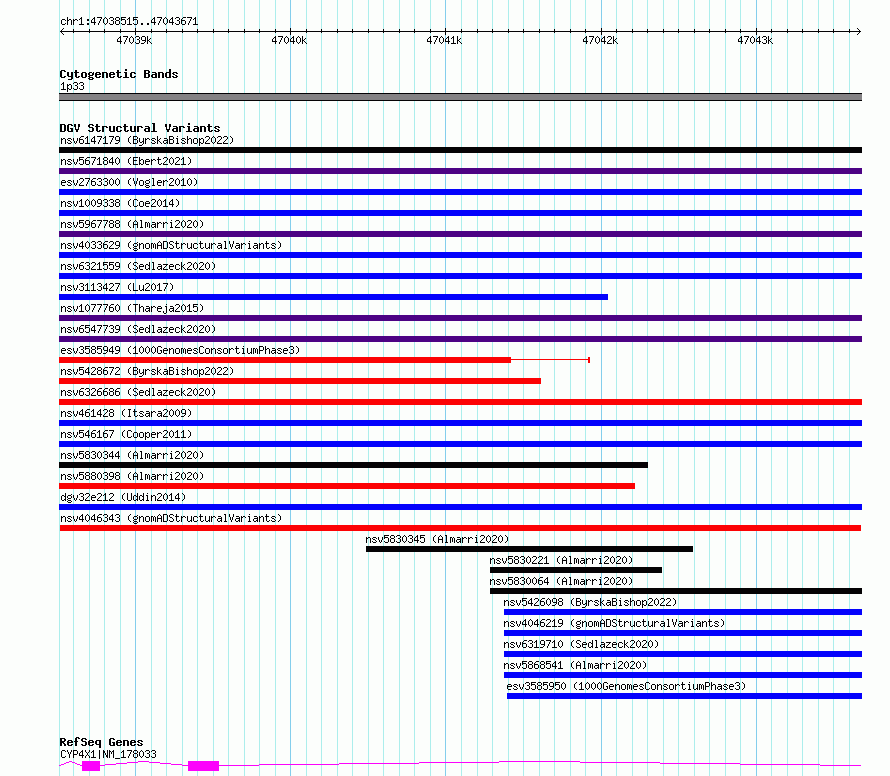
Task: Click the red bar under nsv5880398
Action: [347, 486]
